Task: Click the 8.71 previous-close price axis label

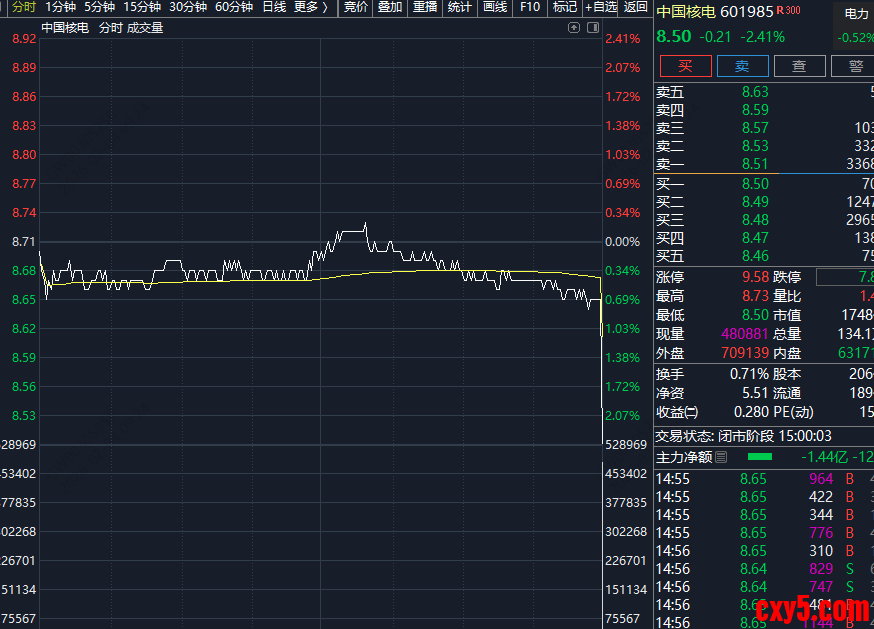Action: [24, 242]
